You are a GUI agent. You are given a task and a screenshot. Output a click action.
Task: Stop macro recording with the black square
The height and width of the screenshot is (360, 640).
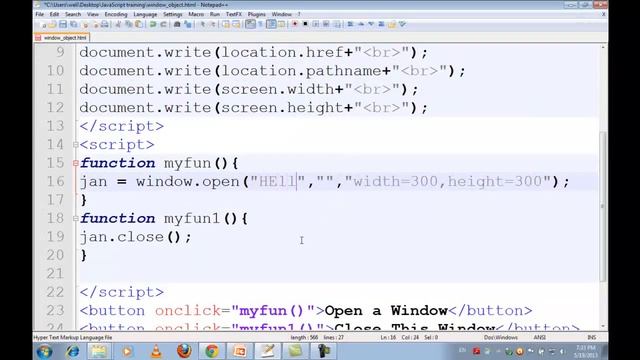(x=305, y=24)
